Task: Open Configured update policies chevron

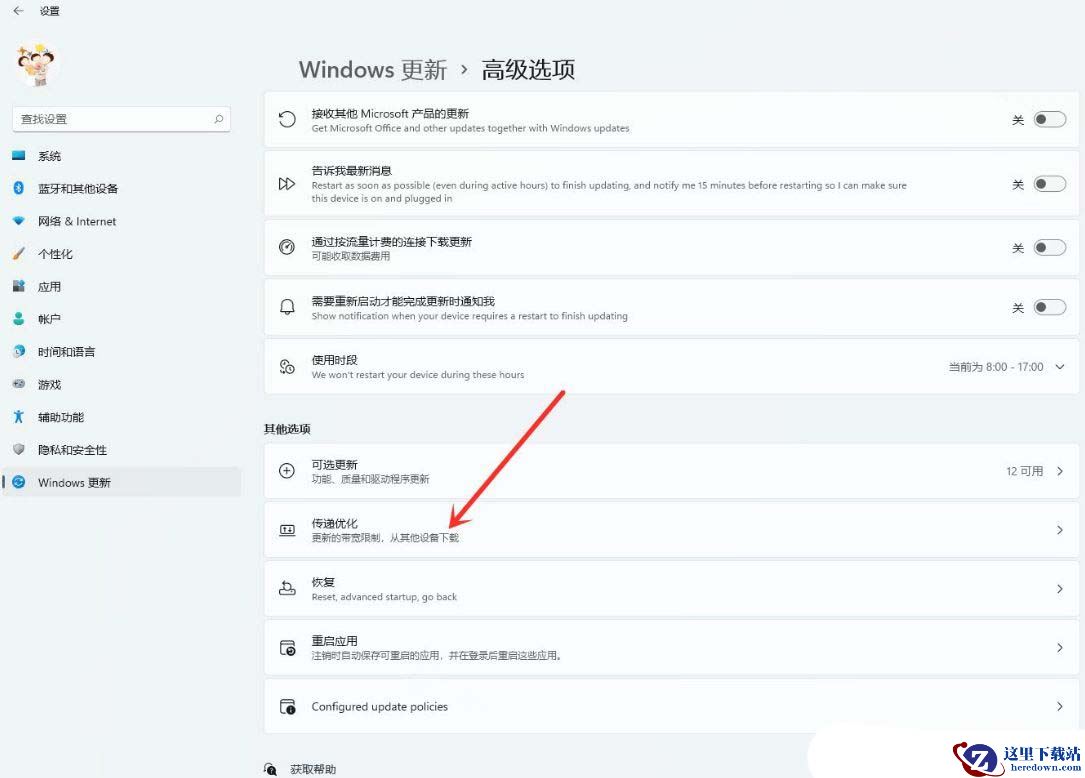Action: click(1060, 706)
